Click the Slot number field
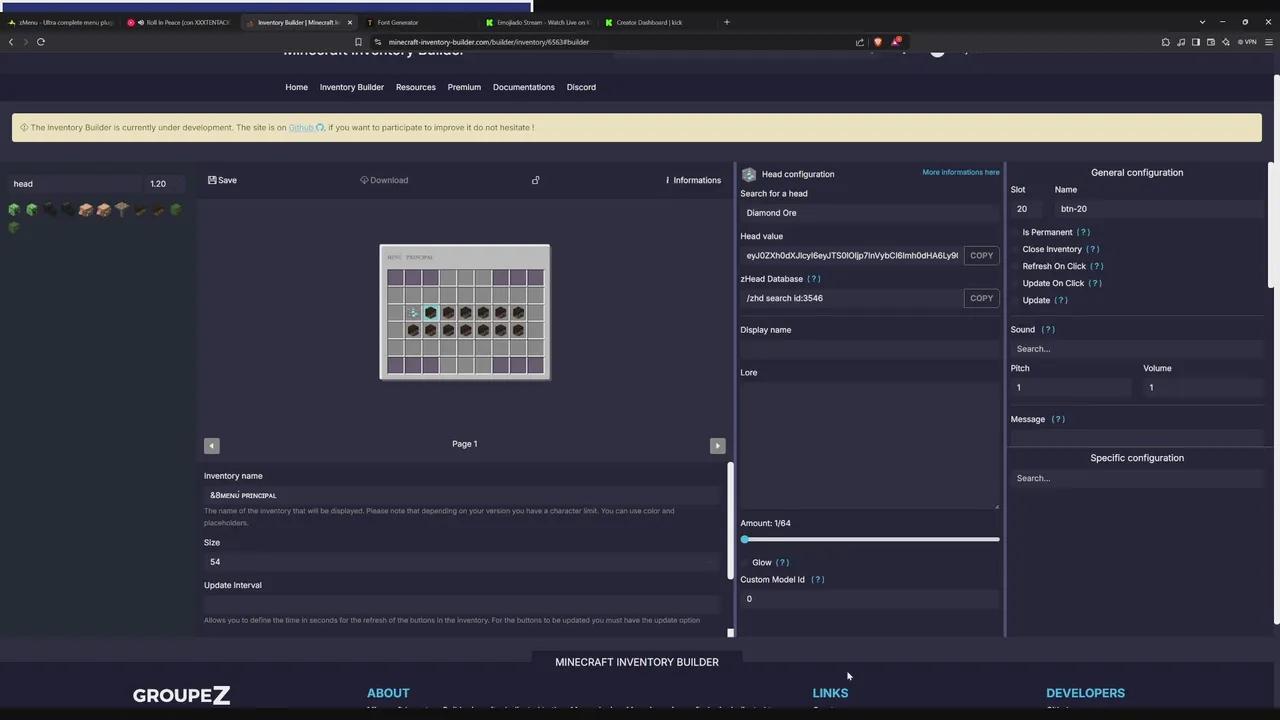 [x=1028, y=209]
